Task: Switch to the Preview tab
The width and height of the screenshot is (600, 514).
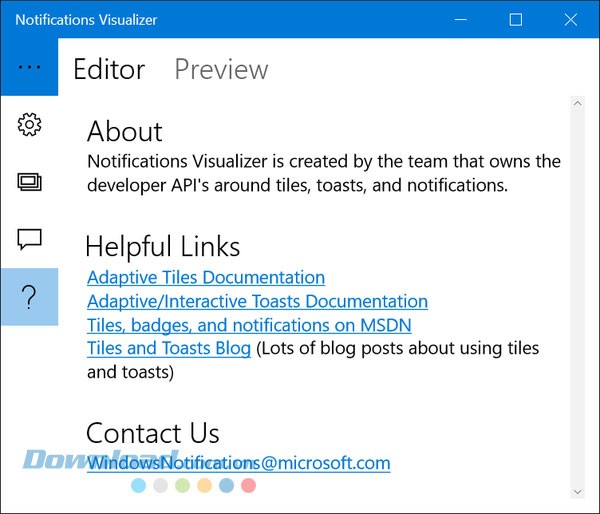Action: [x=221, y=69]
